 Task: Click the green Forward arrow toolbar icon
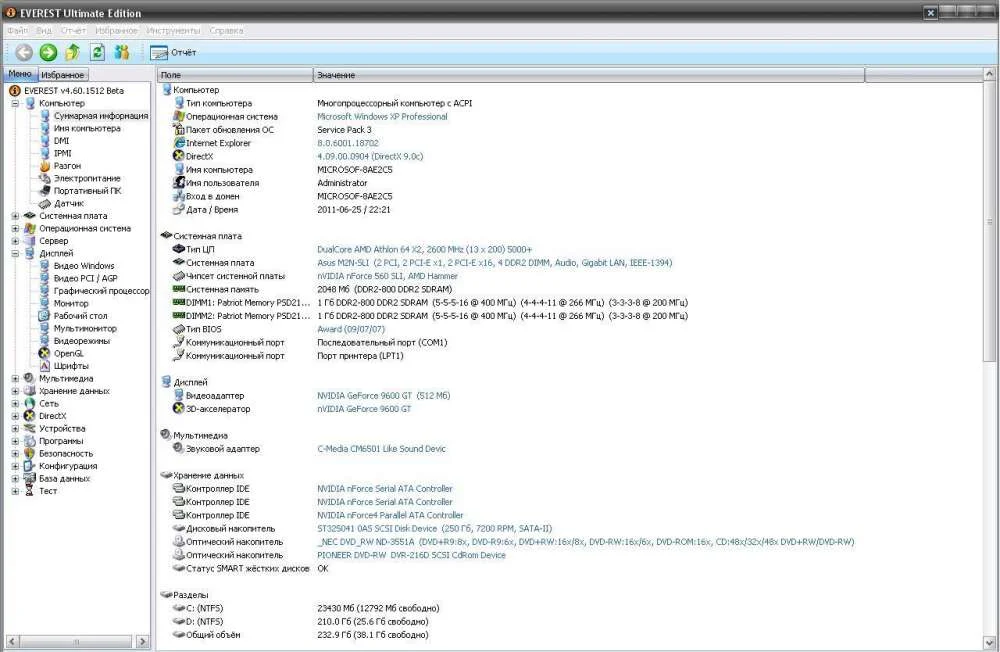pos(48,52)
